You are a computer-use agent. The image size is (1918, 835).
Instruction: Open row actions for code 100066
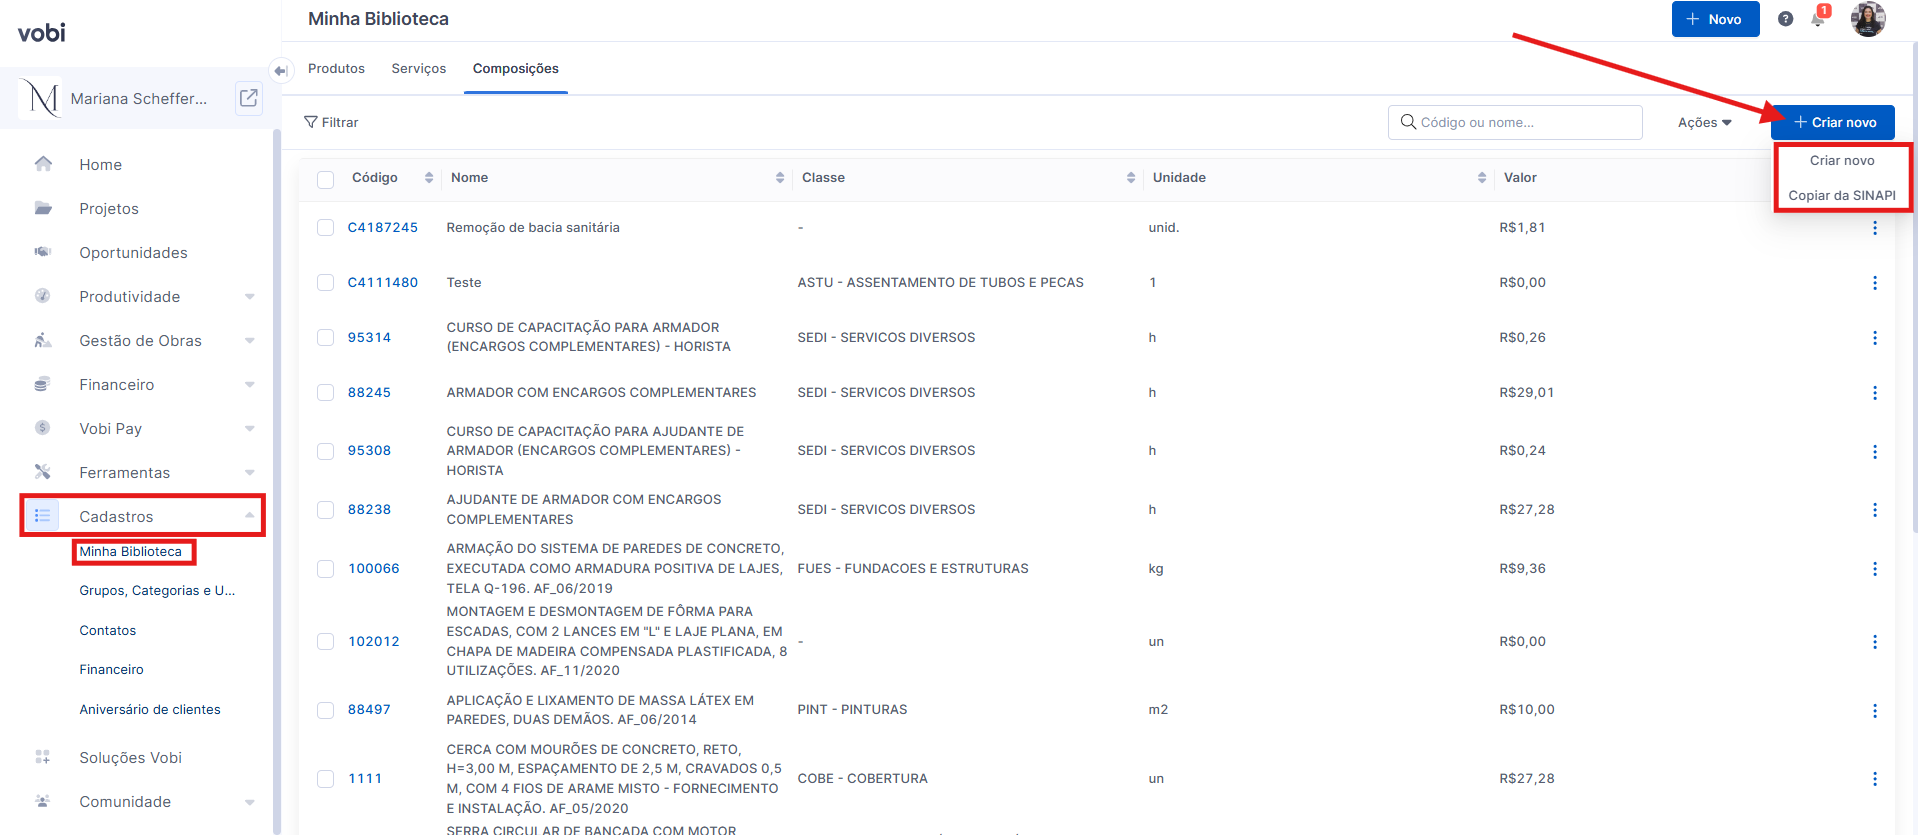point(1875,569)
